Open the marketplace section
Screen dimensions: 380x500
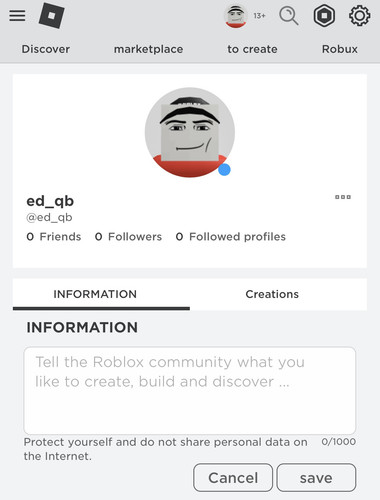148,49
